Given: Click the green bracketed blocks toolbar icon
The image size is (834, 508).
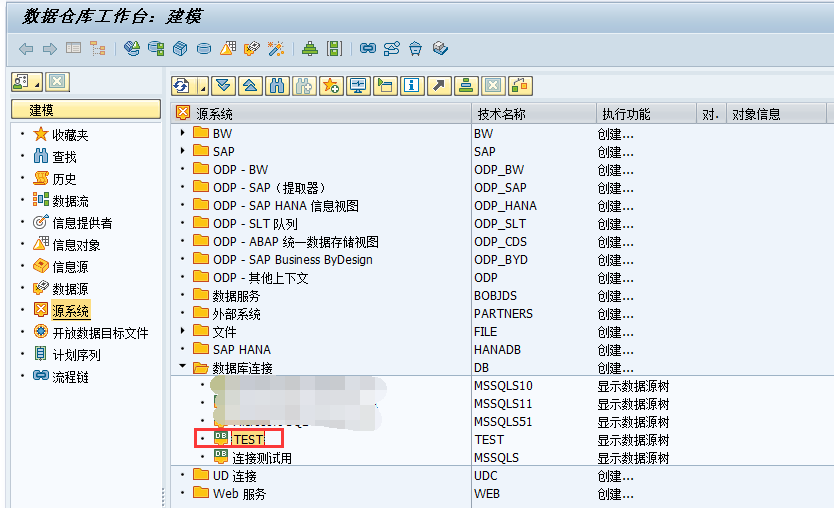Looking at the screenshot, I should [334, 49].
